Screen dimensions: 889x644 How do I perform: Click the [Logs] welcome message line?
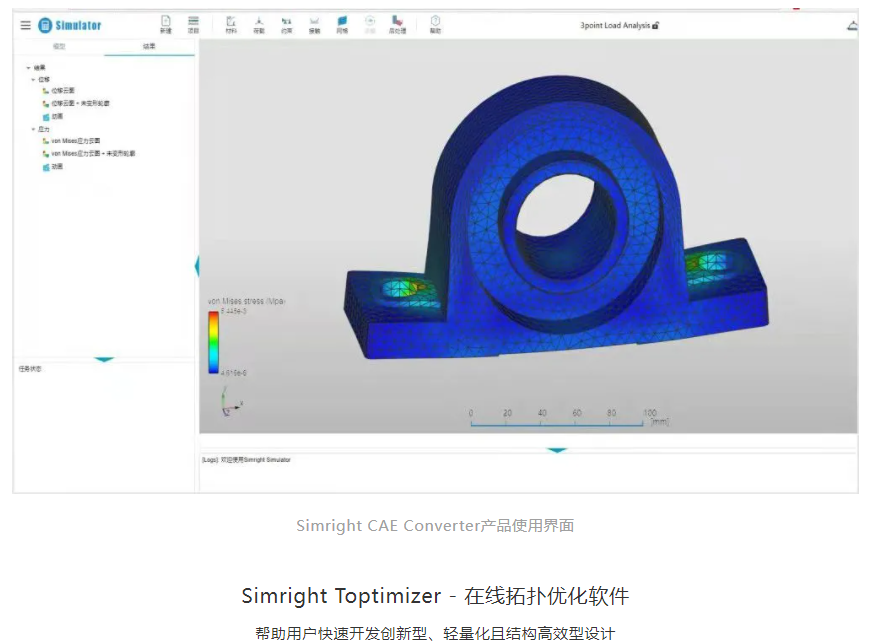point(246,460)
